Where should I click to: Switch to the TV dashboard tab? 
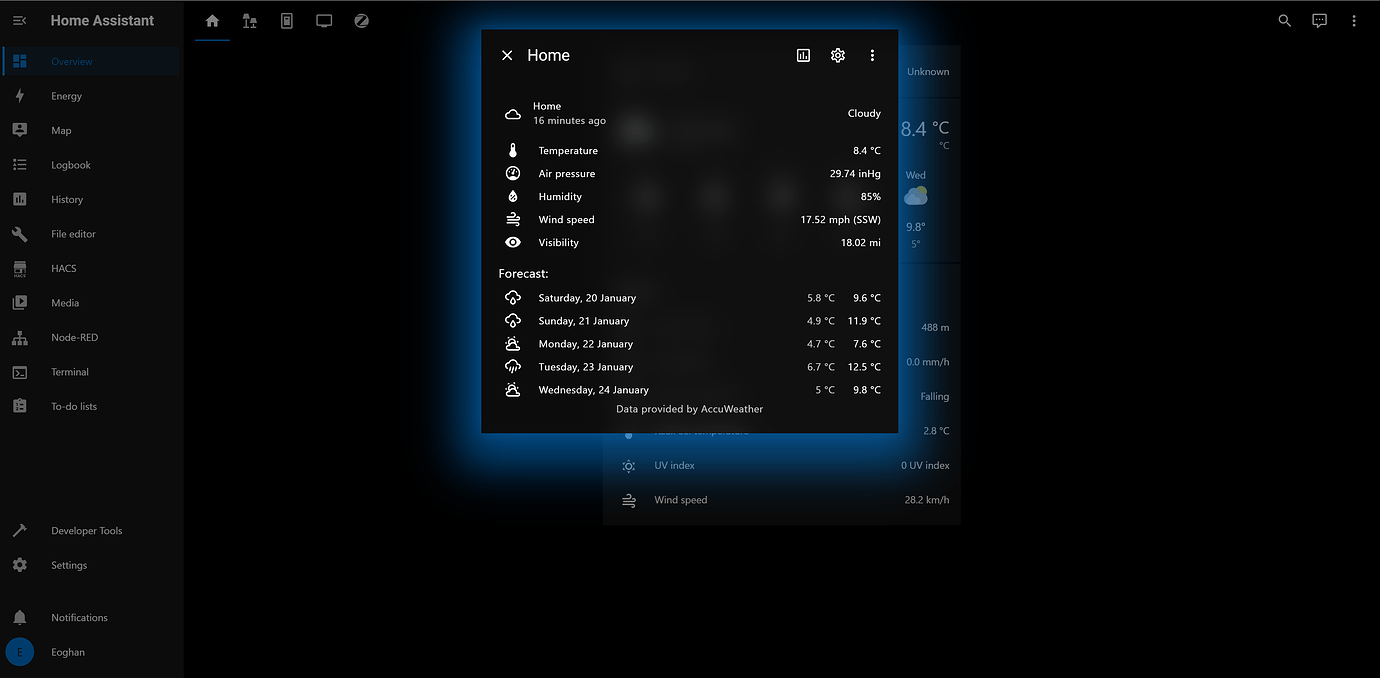point(324,20)
